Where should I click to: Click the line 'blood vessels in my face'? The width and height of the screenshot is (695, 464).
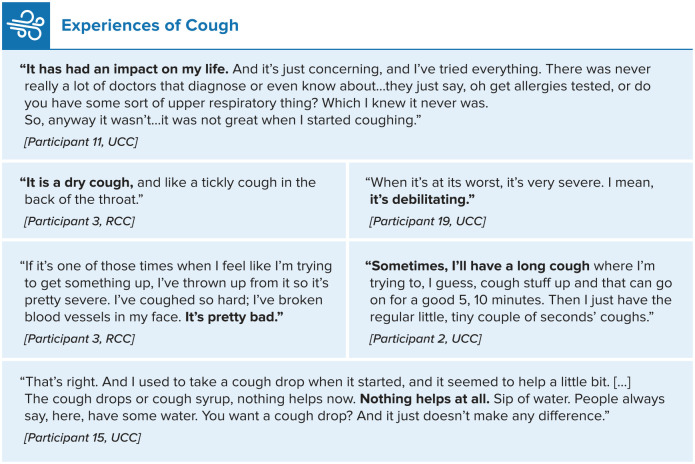(x=103, y=317)
